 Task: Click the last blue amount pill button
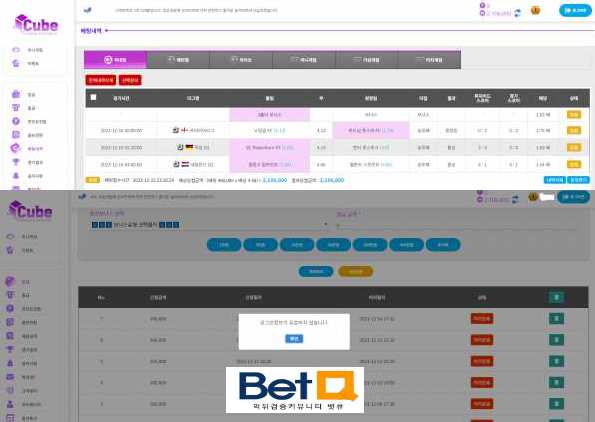tap(443, 245)
